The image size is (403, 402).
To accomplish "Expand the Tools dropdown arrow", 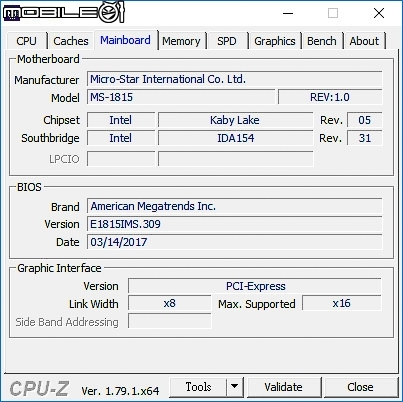I will [x=235, y=387].
